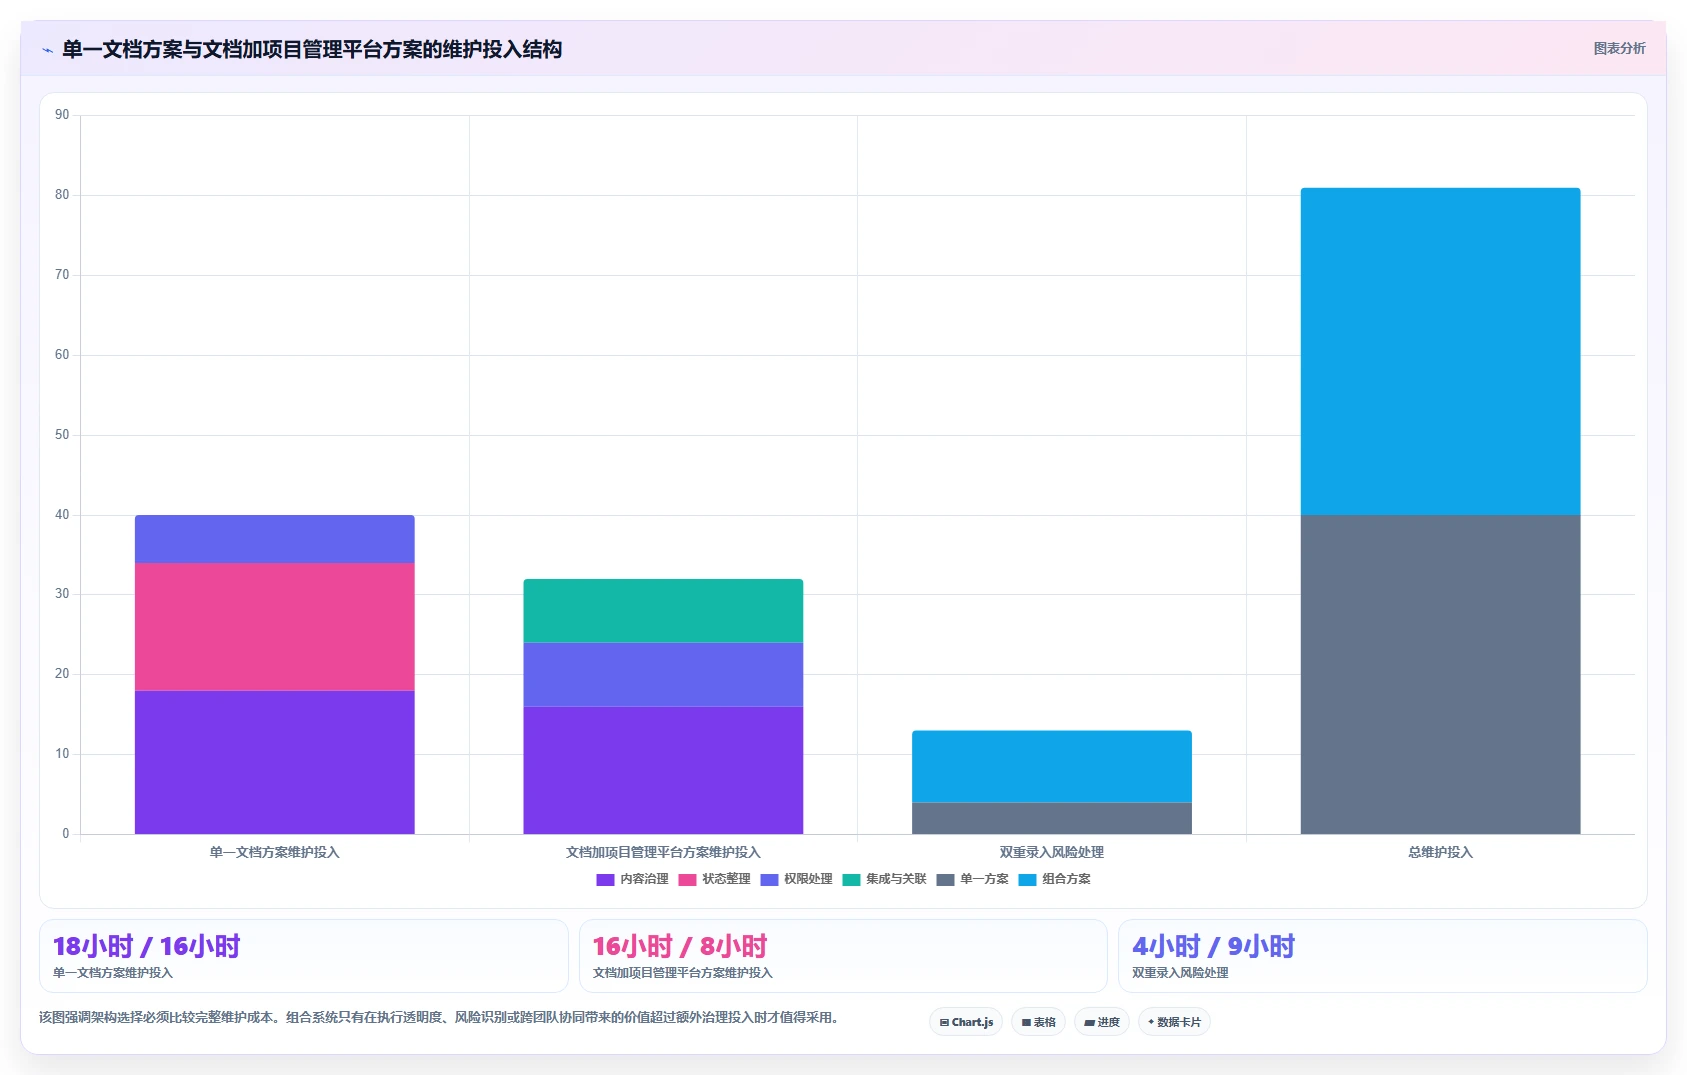
Task: Click the footer note starting 该图强调架构选择
Action: 441,1018
